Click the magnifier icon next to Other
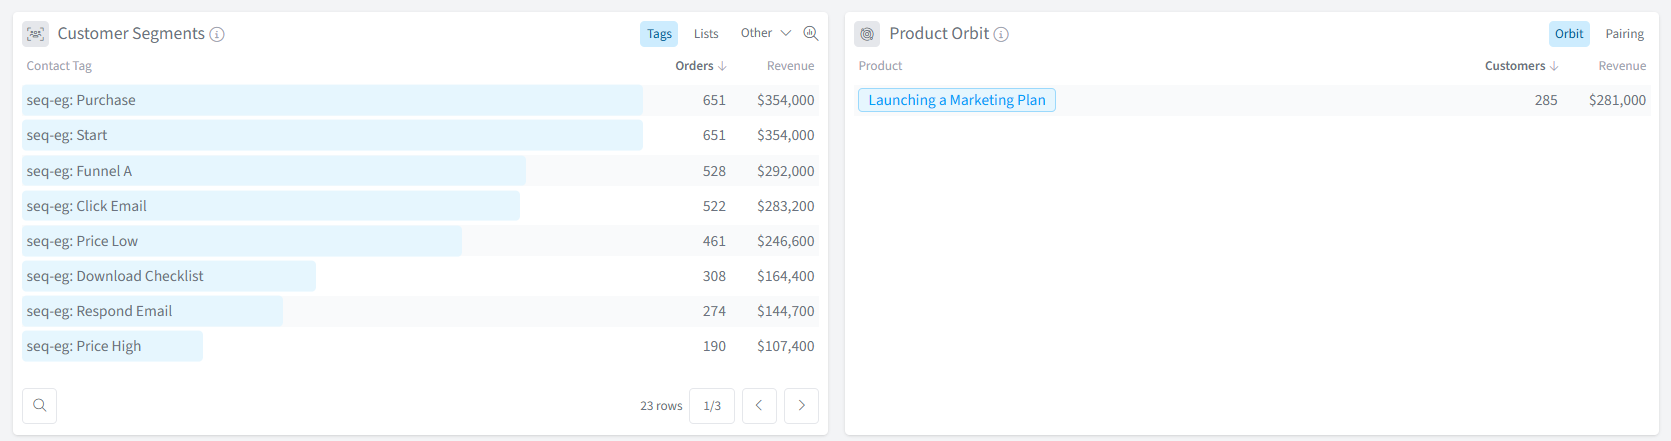Screen dimensions: 1671x441 (x=811, y=34)
